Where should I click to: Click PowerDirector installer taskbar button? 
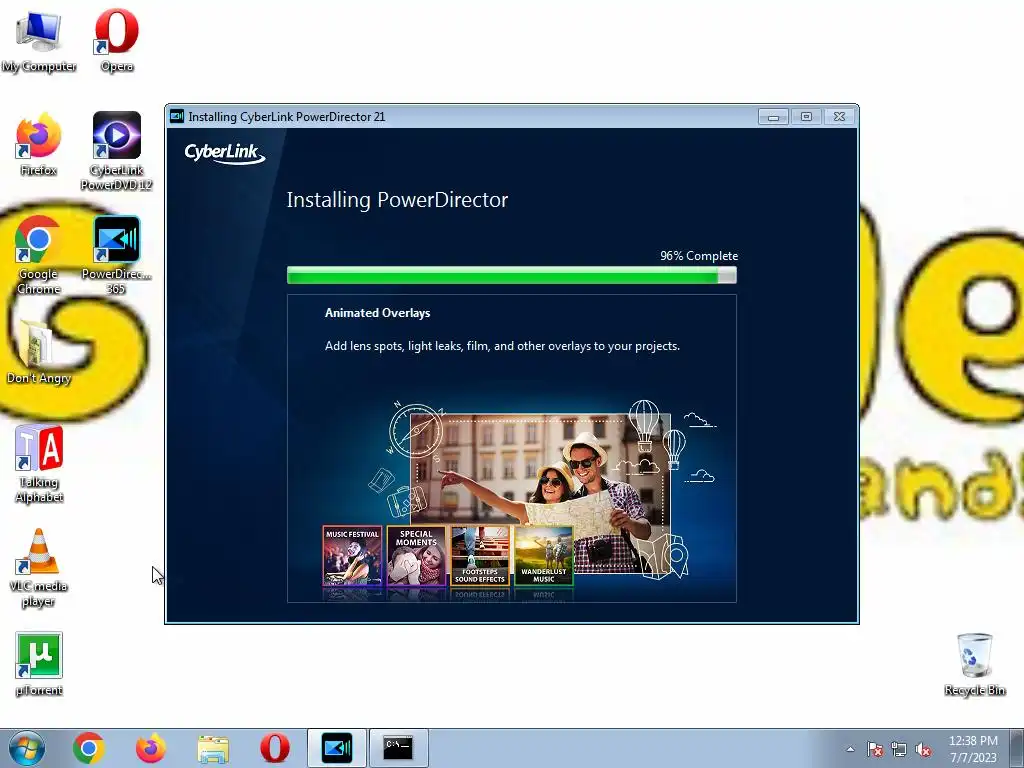point(337,748)
